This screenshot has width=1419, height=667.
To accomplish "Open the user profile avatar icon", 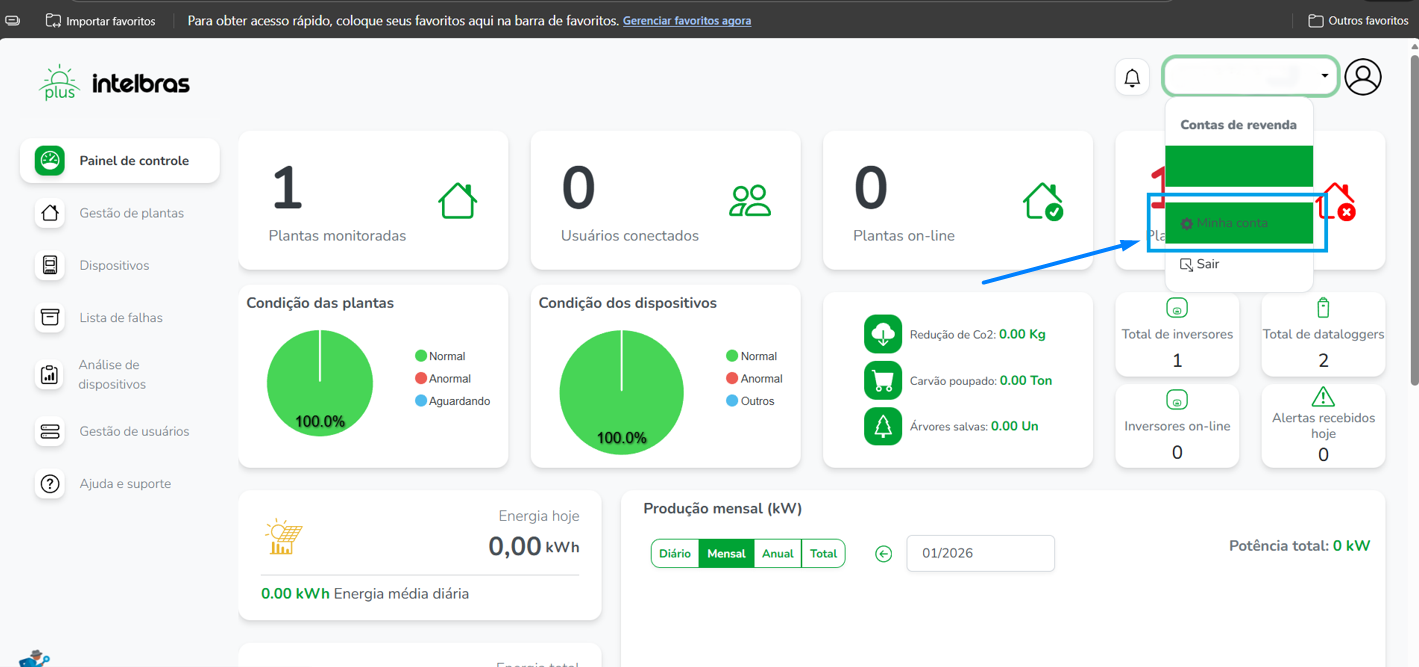I will click(x=1362, y=77).
